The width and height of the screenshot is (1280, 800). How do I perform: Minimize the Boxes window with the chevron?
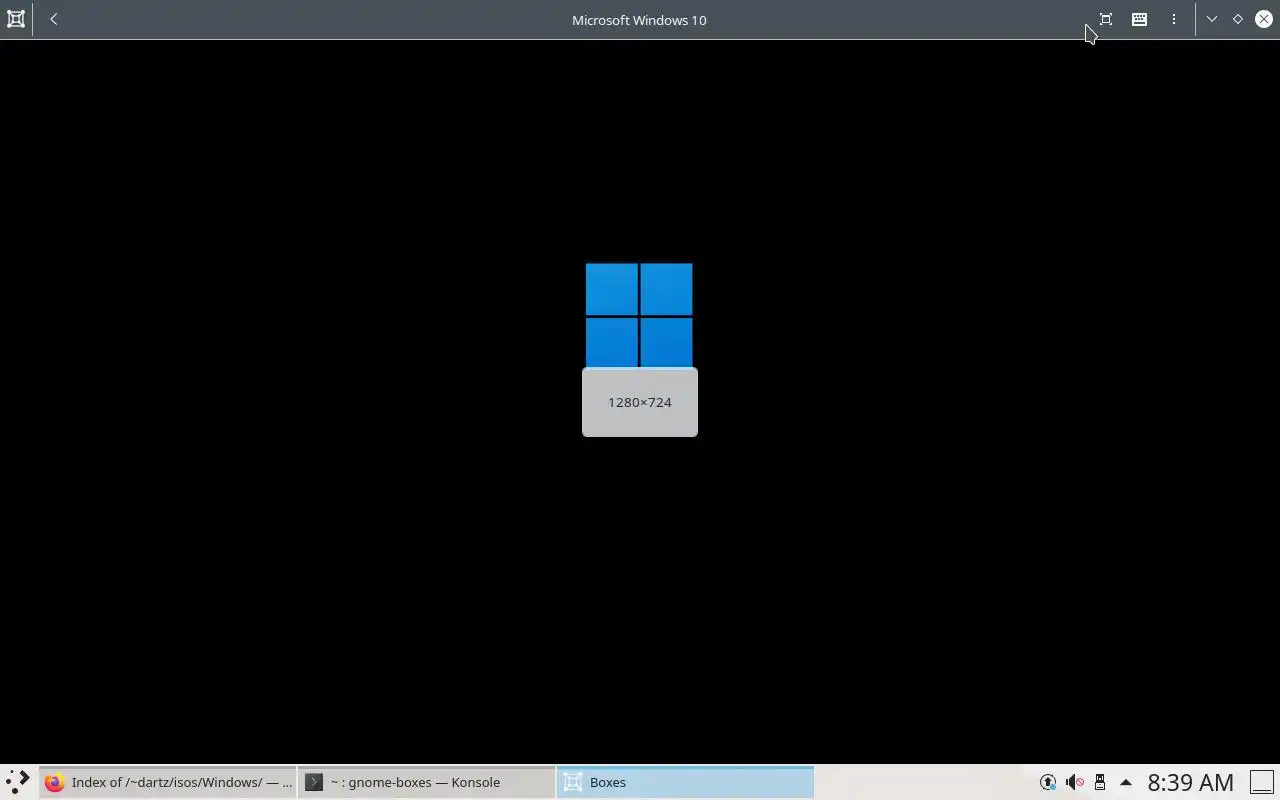coord(1212,19)
